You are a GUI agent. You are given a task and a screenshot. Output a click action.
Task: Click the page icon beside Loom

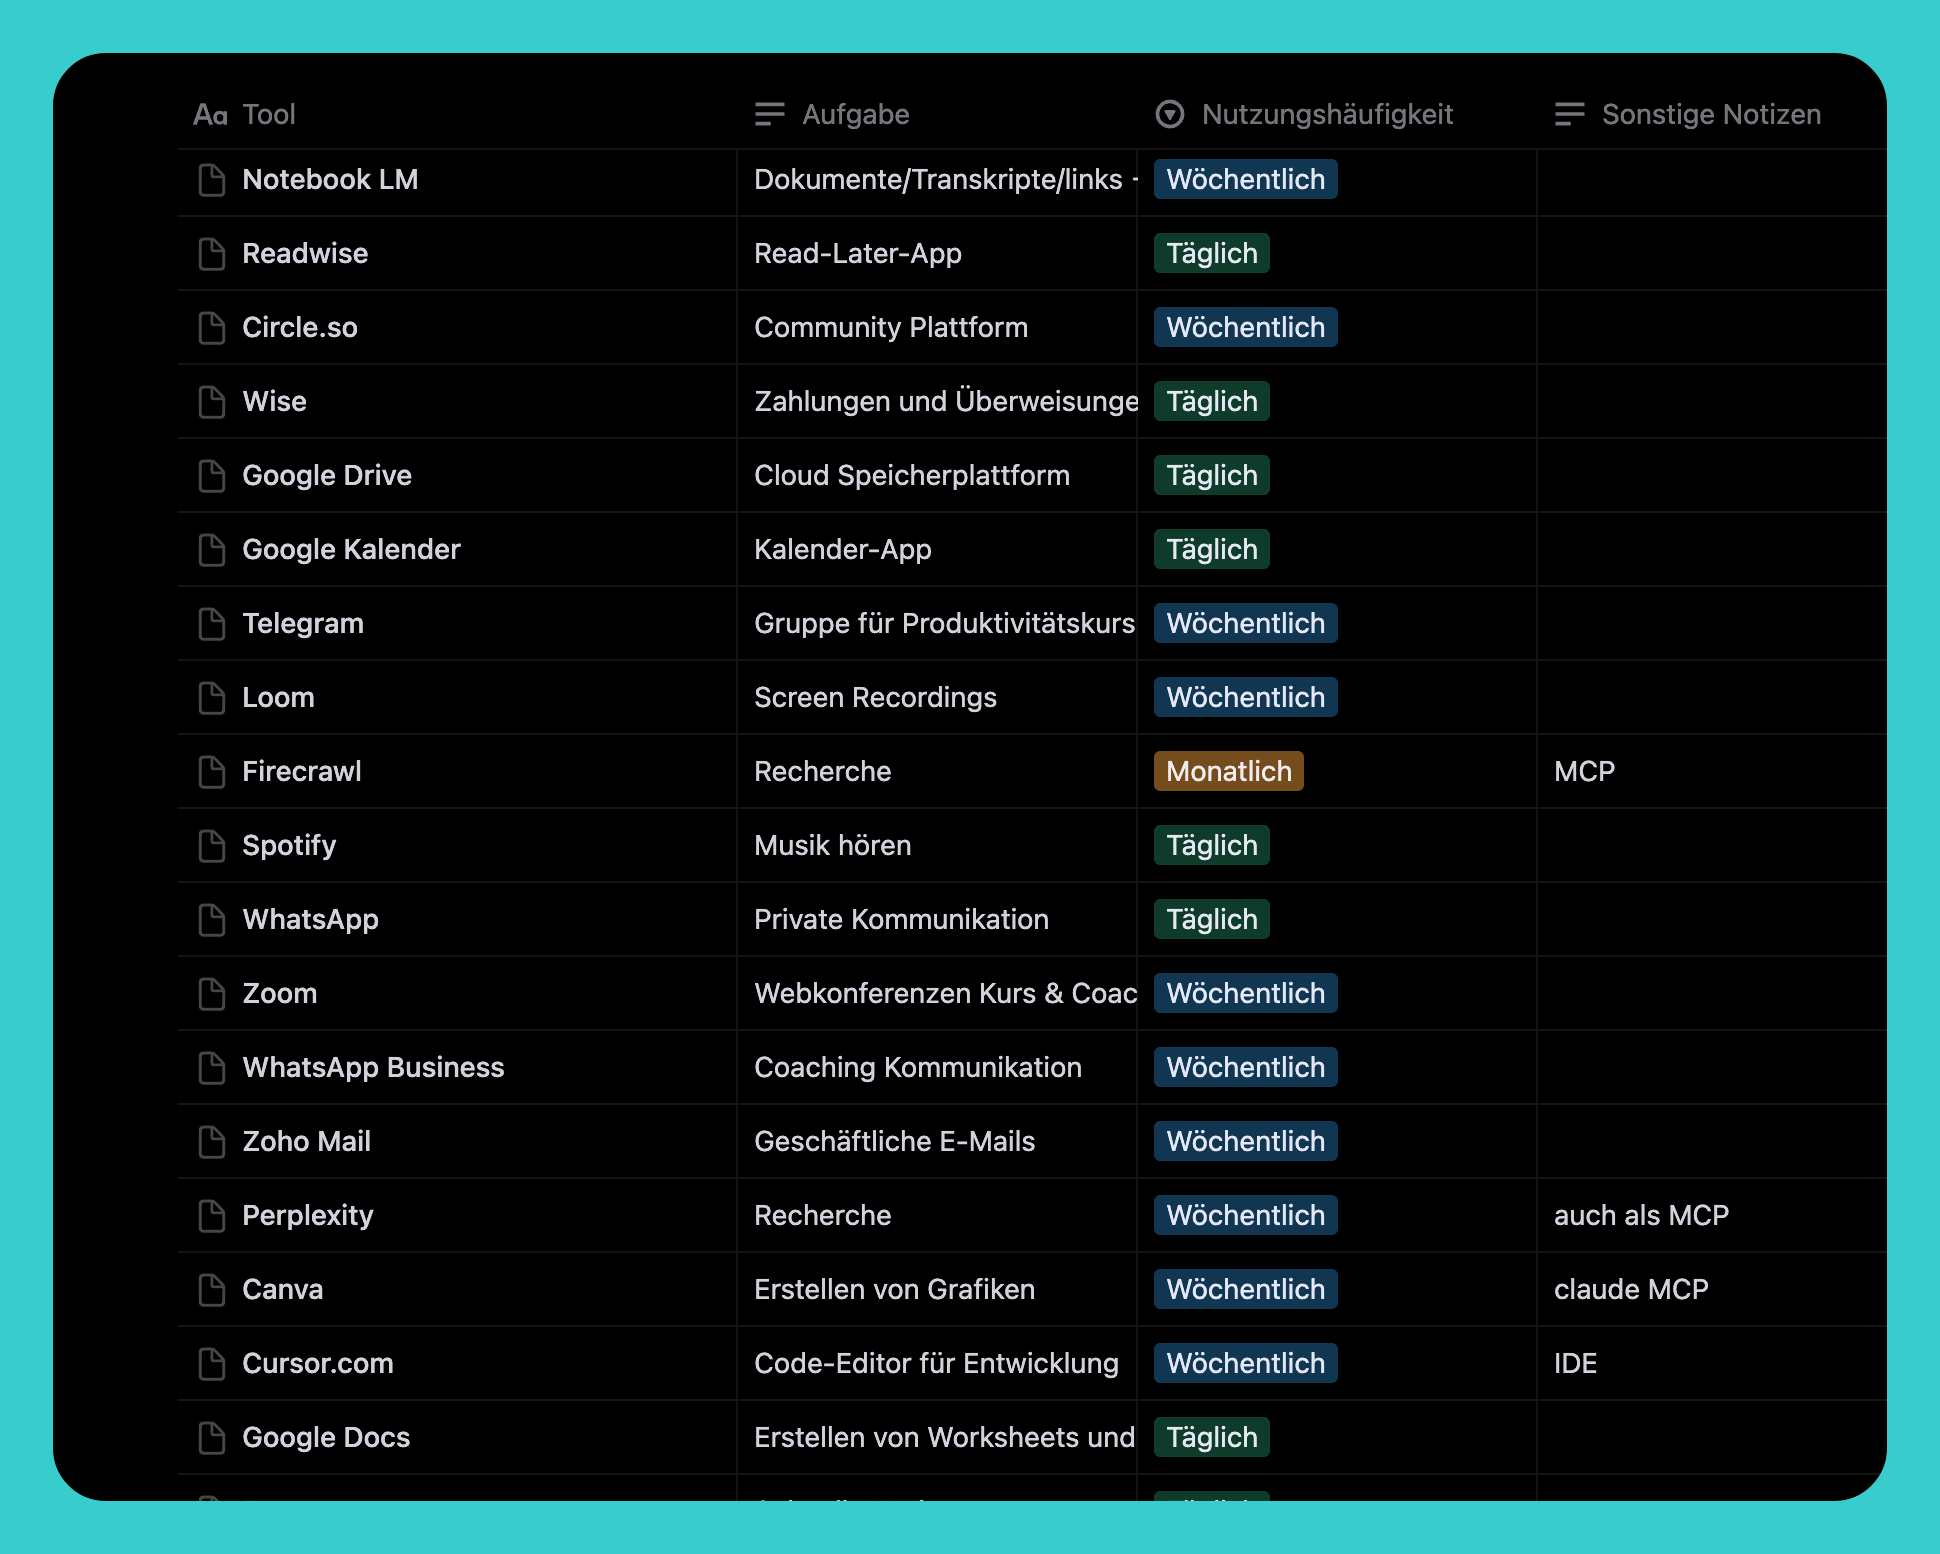212,698
